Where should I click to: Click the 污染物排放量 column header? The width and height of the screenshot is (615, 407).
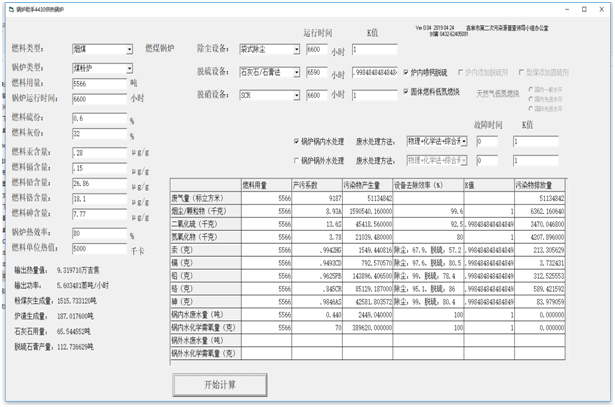coord(540,185)
